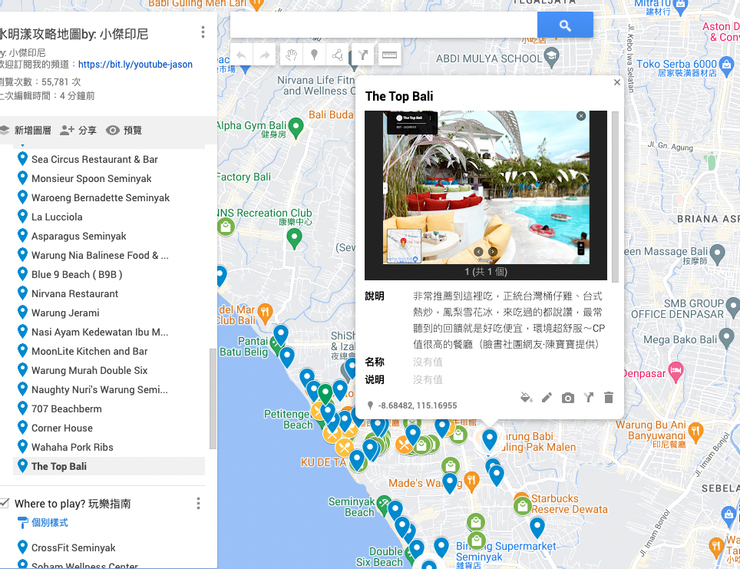This screenshot has height=569, width=740.
Task: Edit The Top Bali with pencil icon
Action: coord(547,398)
